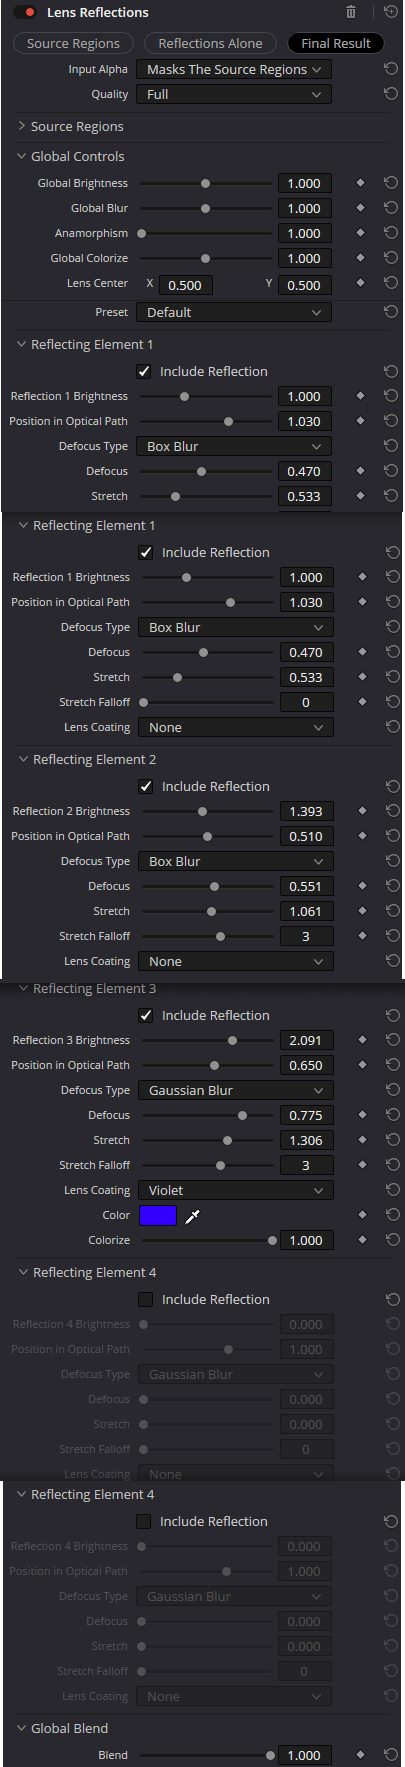Click the Lens Center Y field

coord(304,284)
